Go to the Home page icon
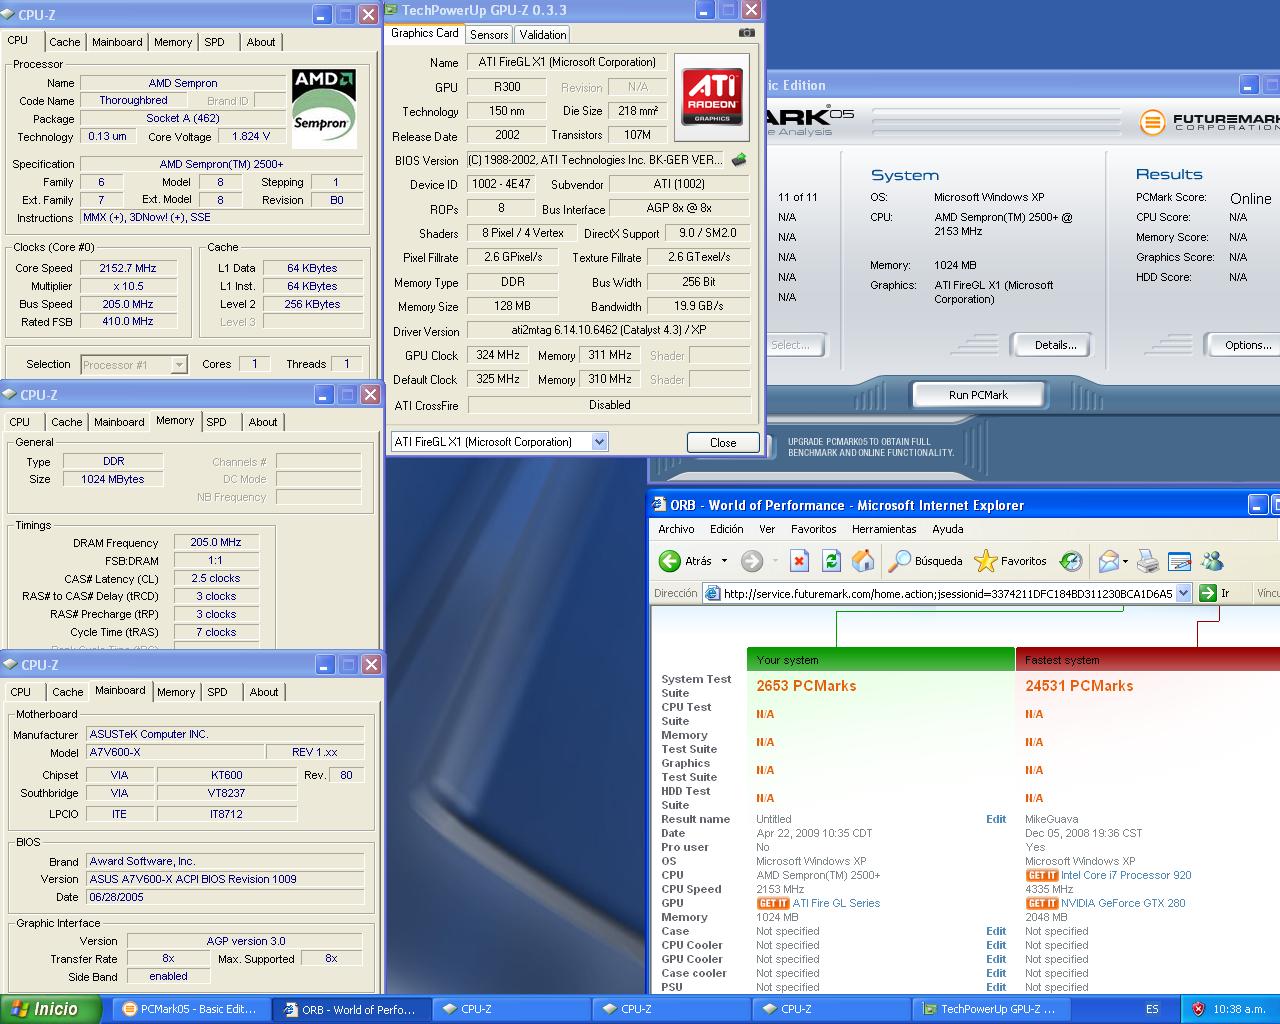 pyautogui.click(x=863, y=561)
